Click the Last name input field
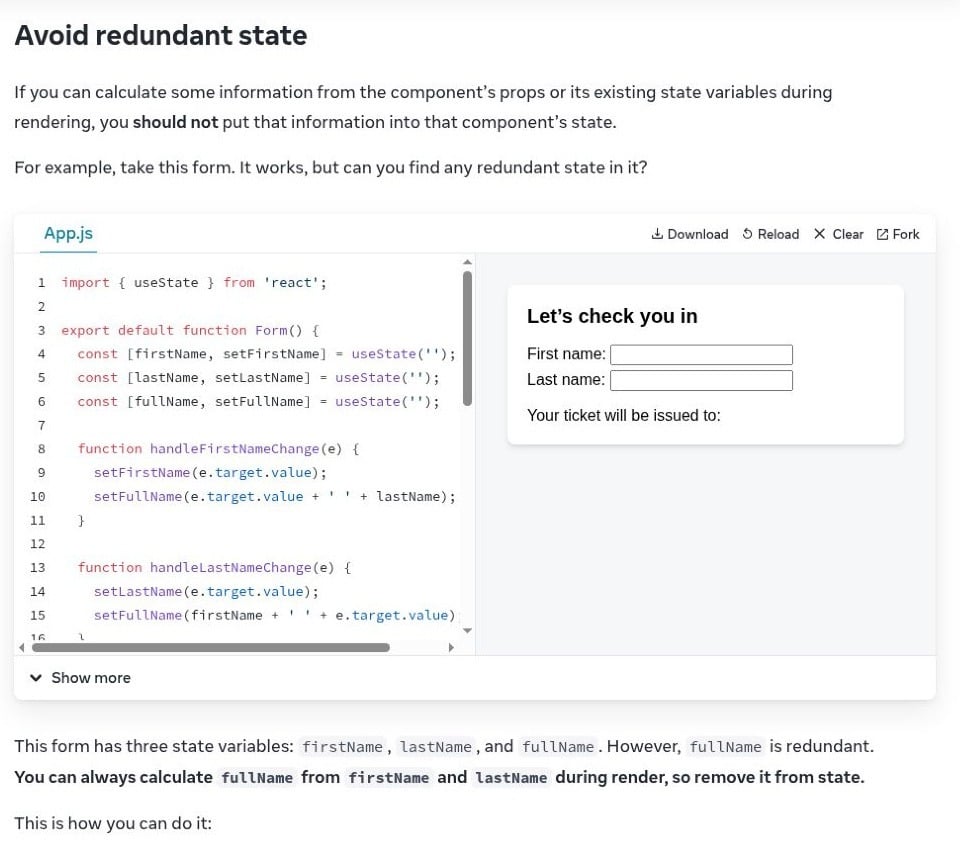This screenshot has width=960, height=842. tap(702, 380)
